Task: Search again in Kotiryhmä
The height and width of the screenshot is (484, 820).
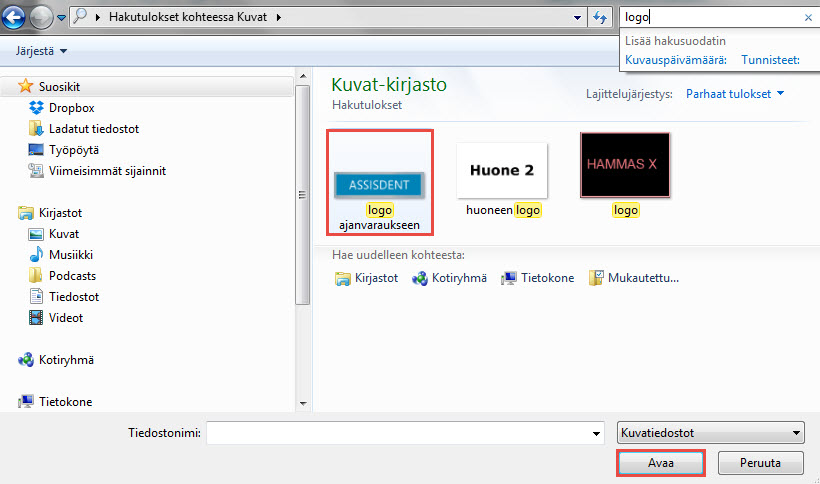Action: (x=449, y=278)
